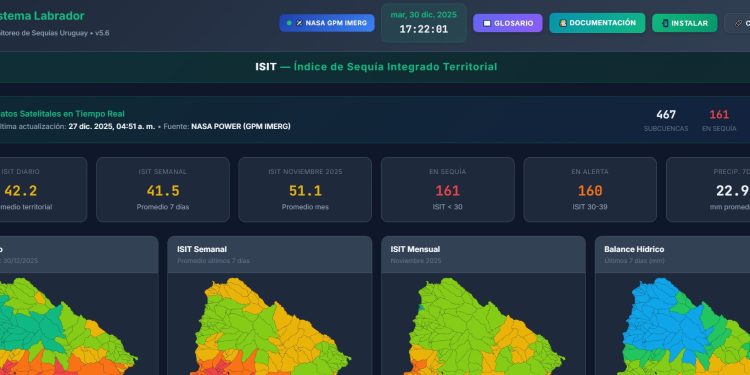Screen dimensions: 750x375
Task: Click the satellite icon in NASA GPM IMERG badge
Action: [299, 23]
